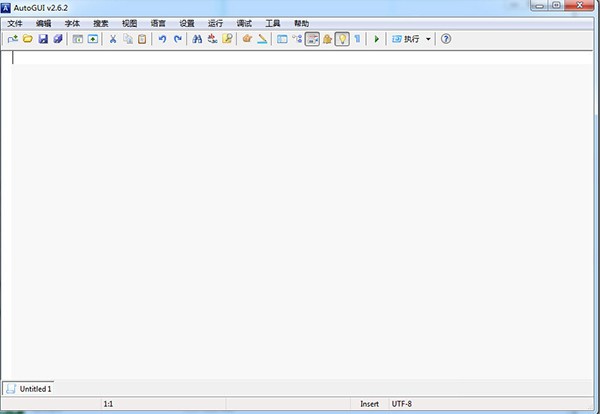The height and width of the screenshot is (414, 600).
Task: Cut selection with the scissors icon
Action: (113, 39)
